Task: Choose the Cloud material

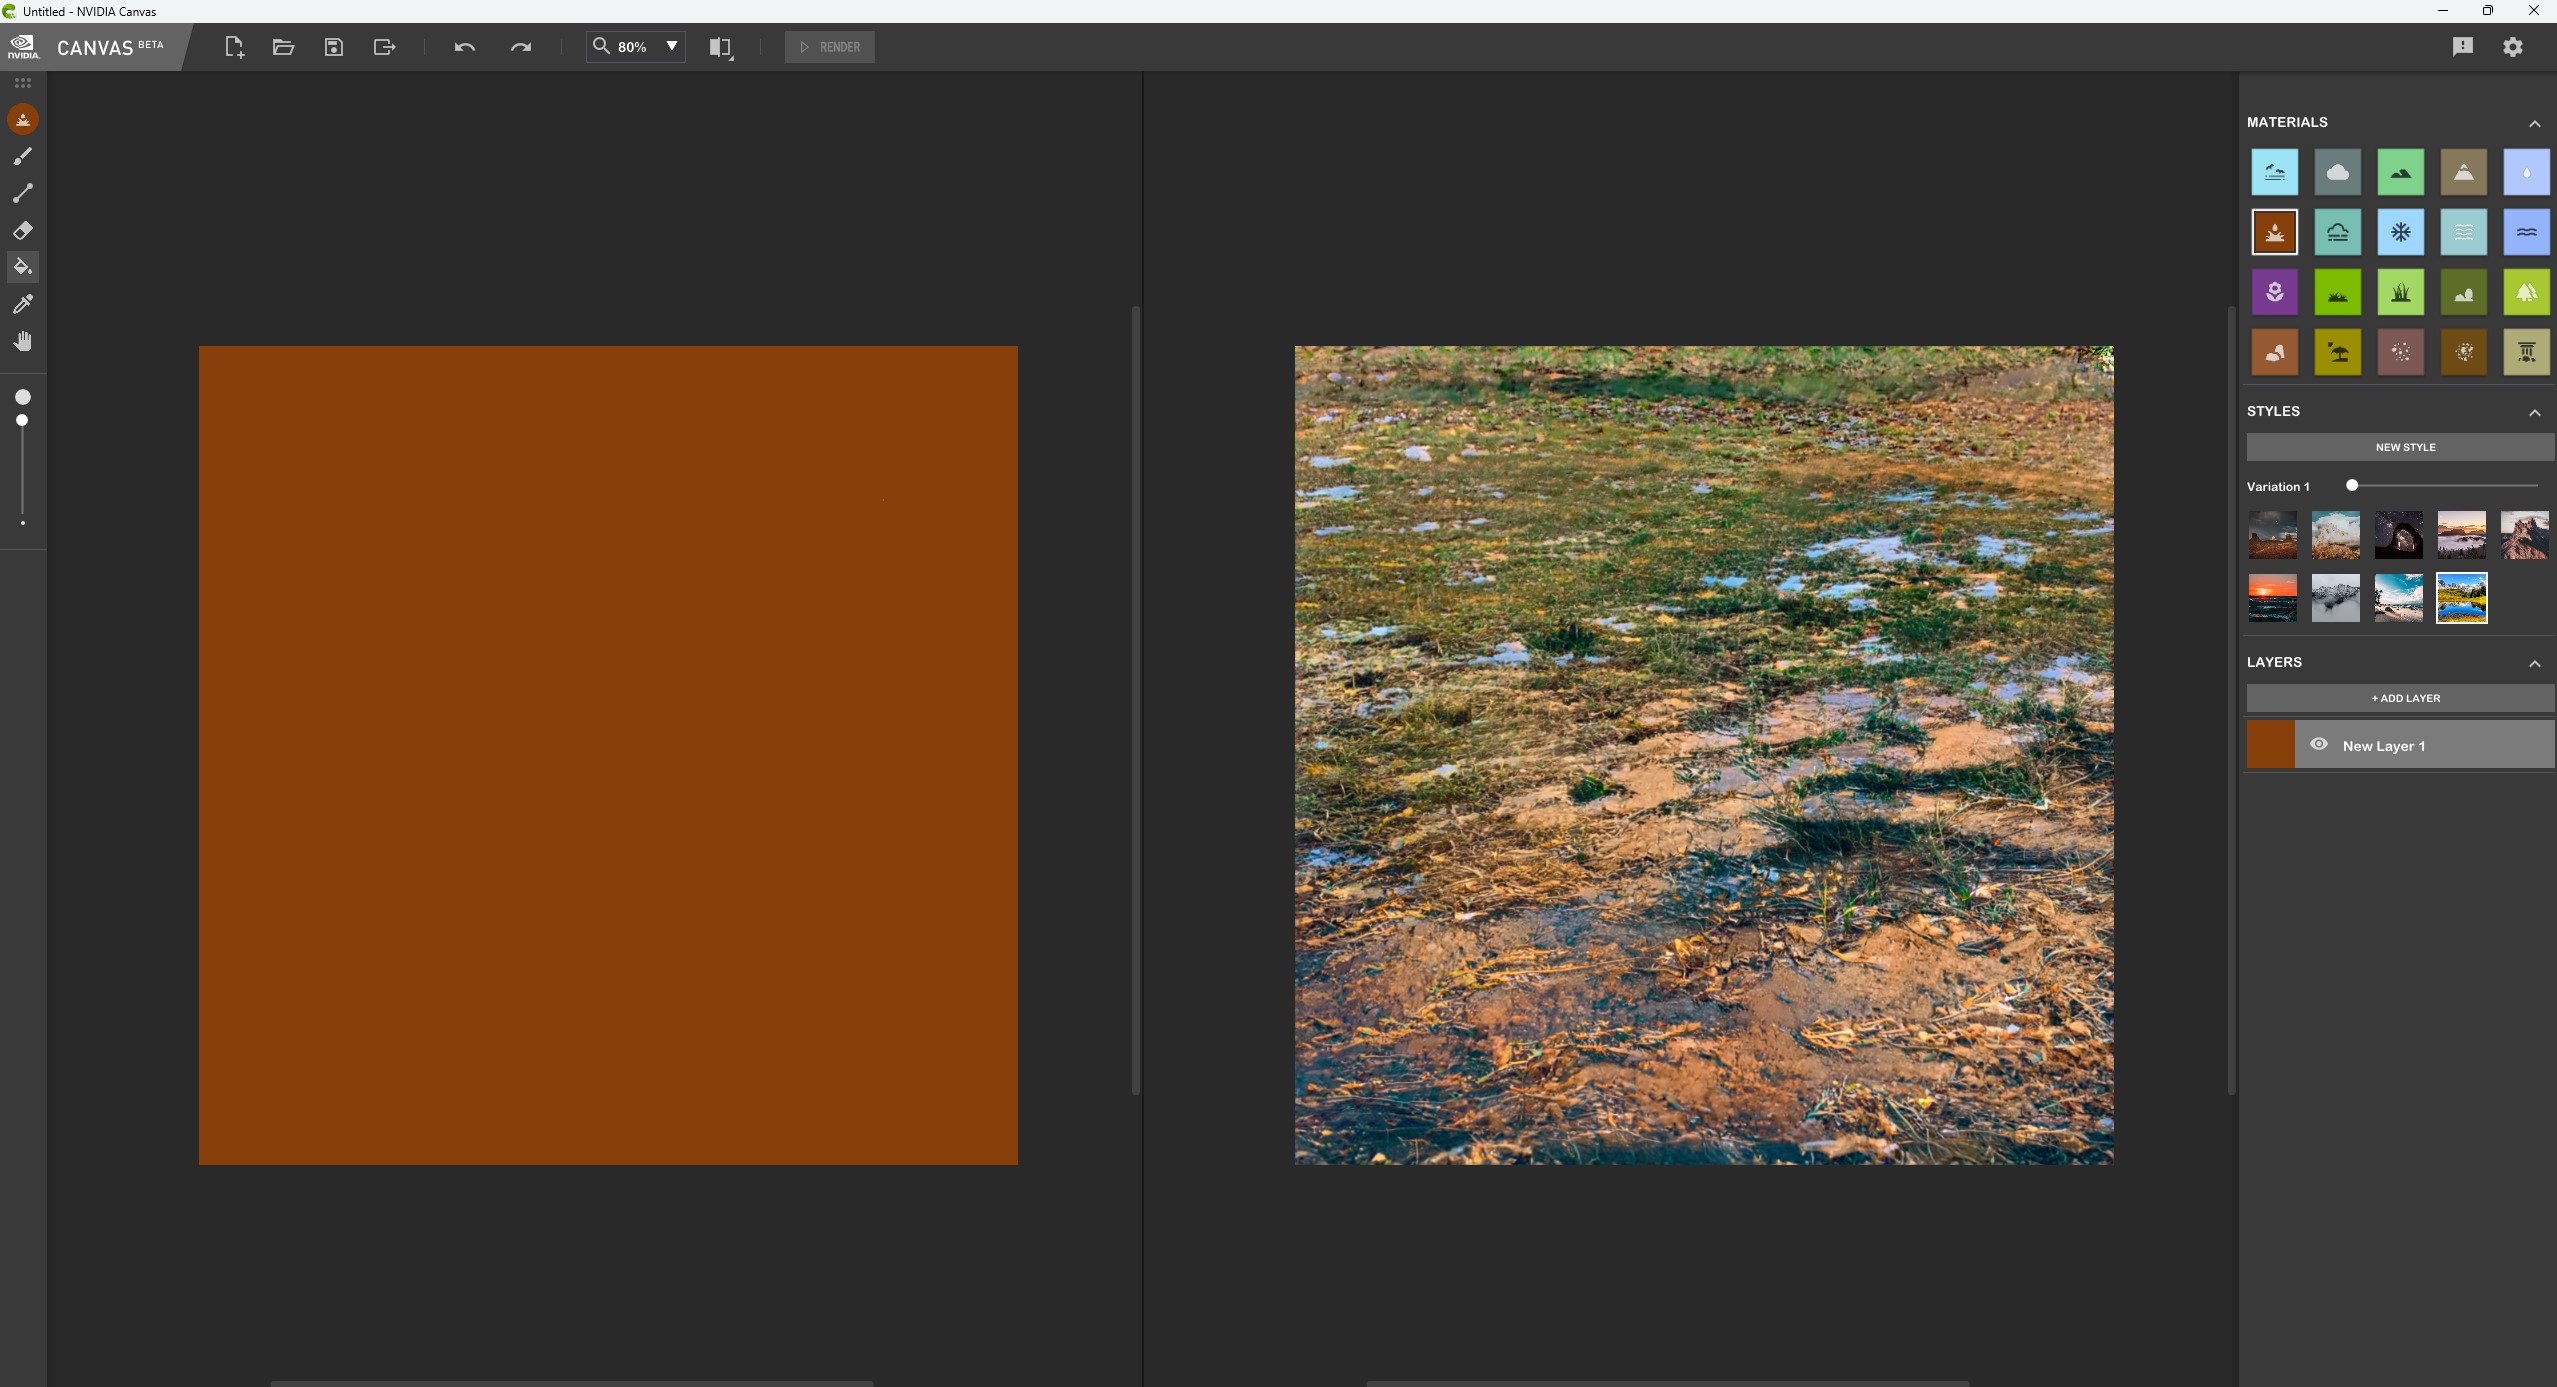Action: tap(2338, 172)
